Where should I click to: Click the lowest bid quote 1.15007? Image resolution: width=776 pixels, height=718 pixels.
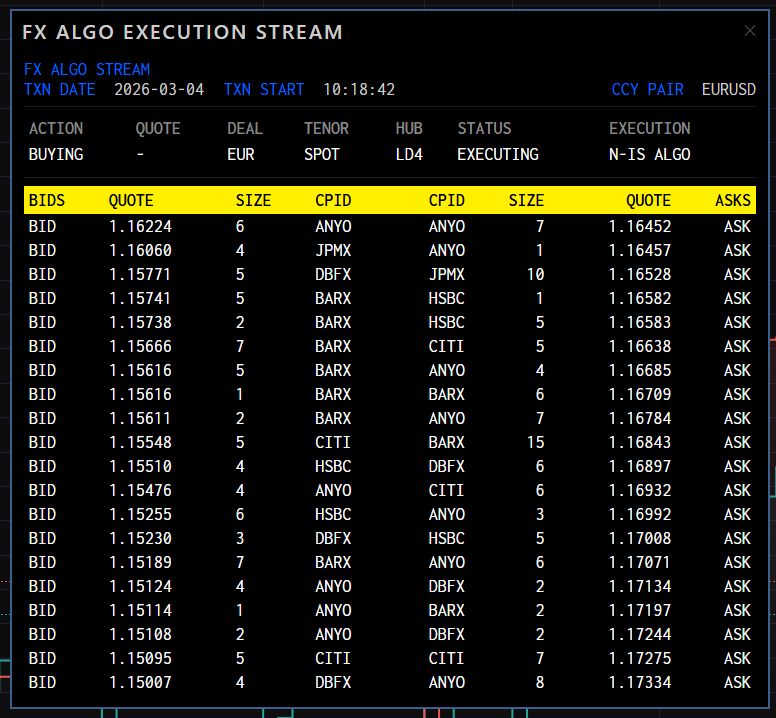(140, 683)
